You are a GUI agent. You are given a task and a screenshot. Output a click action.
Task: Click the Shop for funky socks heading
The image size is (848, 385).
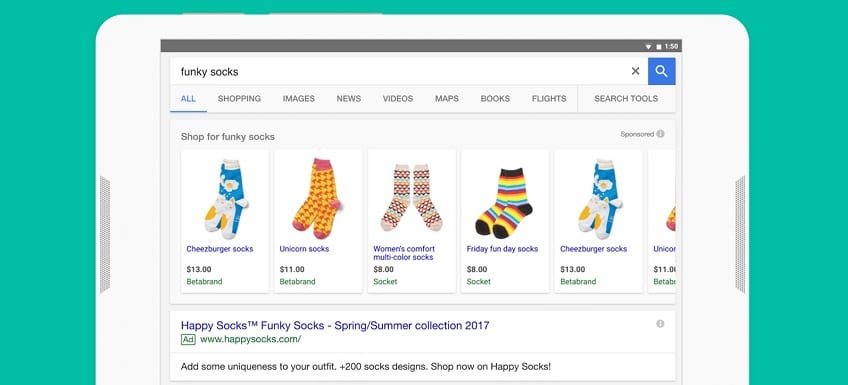(228, 137)
